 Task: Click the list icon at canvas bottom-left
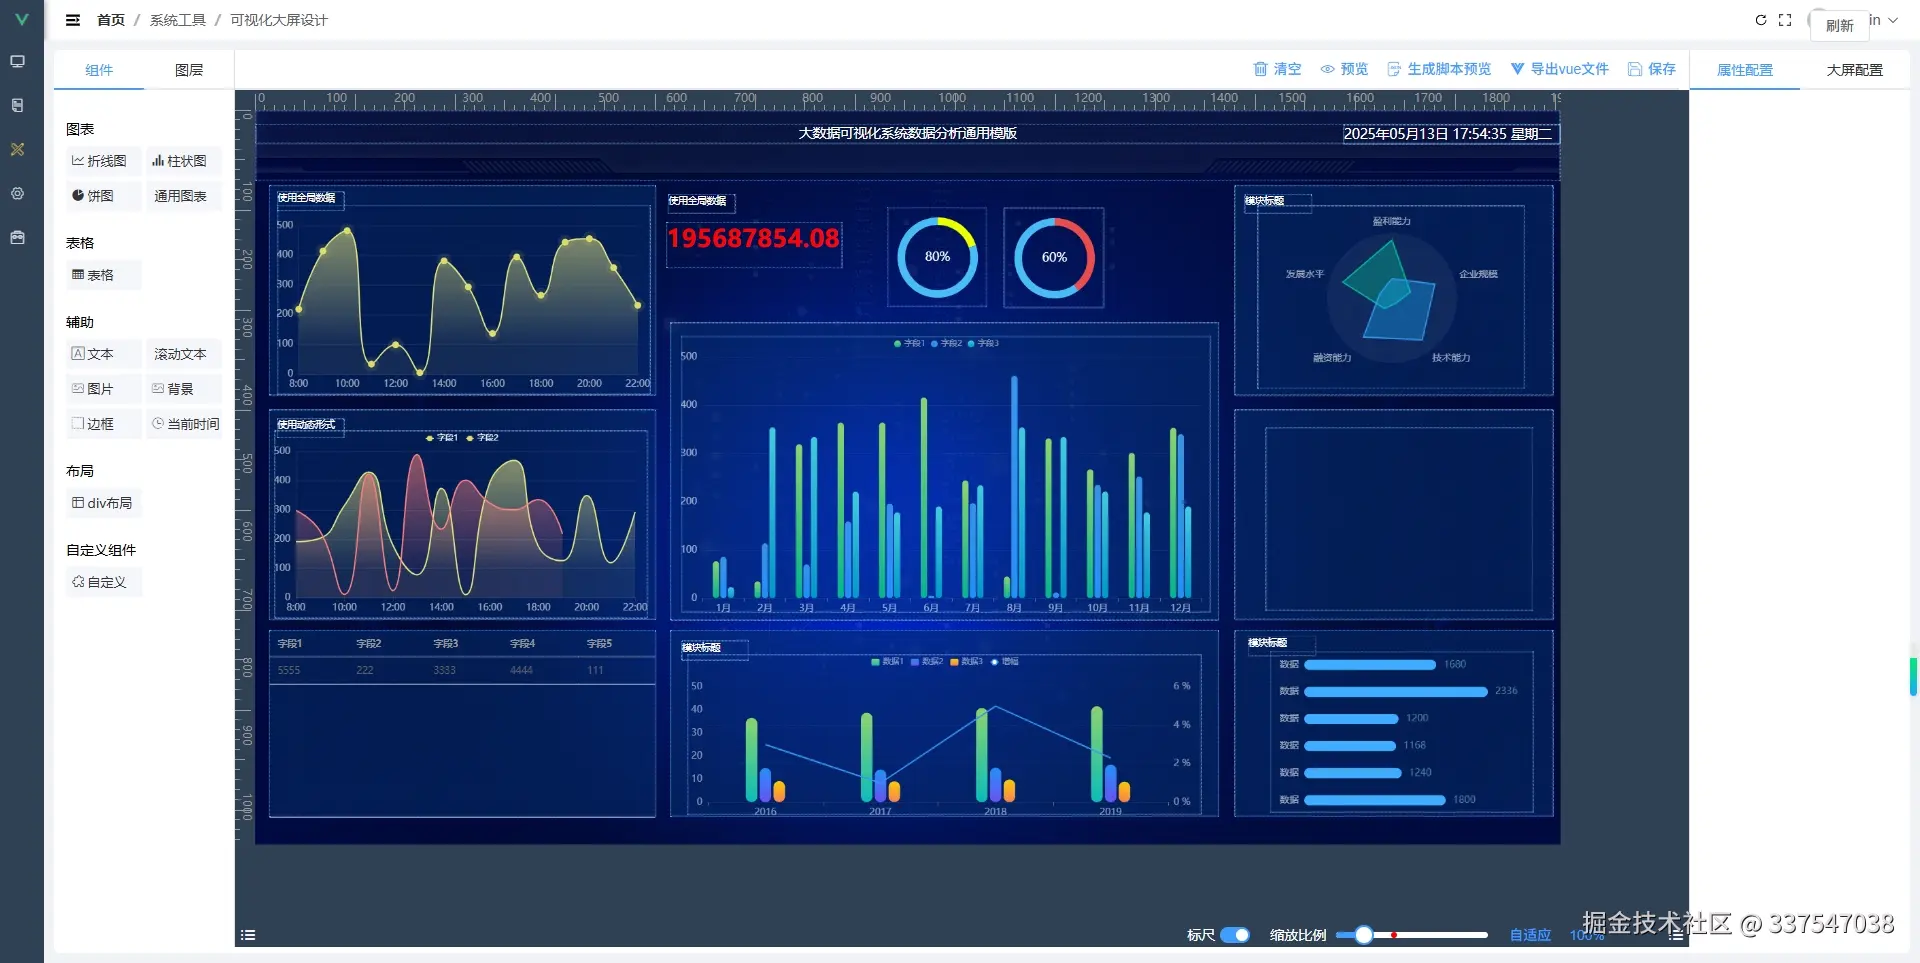pyautogui.click(x=248, y=935)
